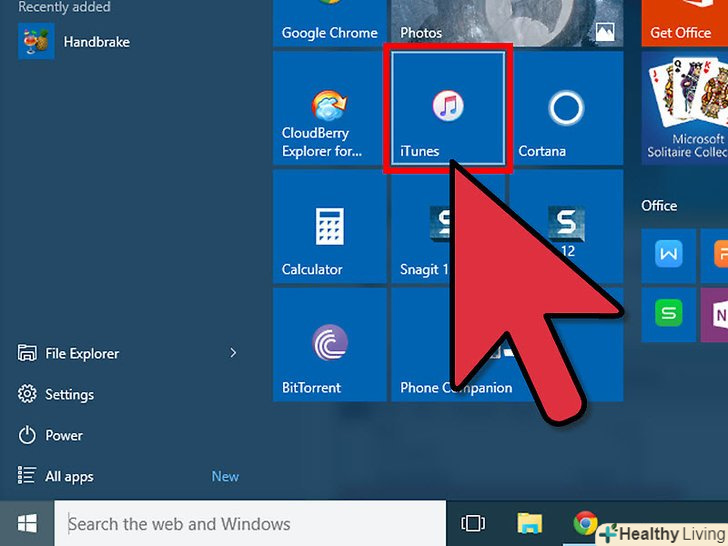Launch Handbrake from Recently added
The width and height of the screenshot is (728, 546).
(74, 42)
